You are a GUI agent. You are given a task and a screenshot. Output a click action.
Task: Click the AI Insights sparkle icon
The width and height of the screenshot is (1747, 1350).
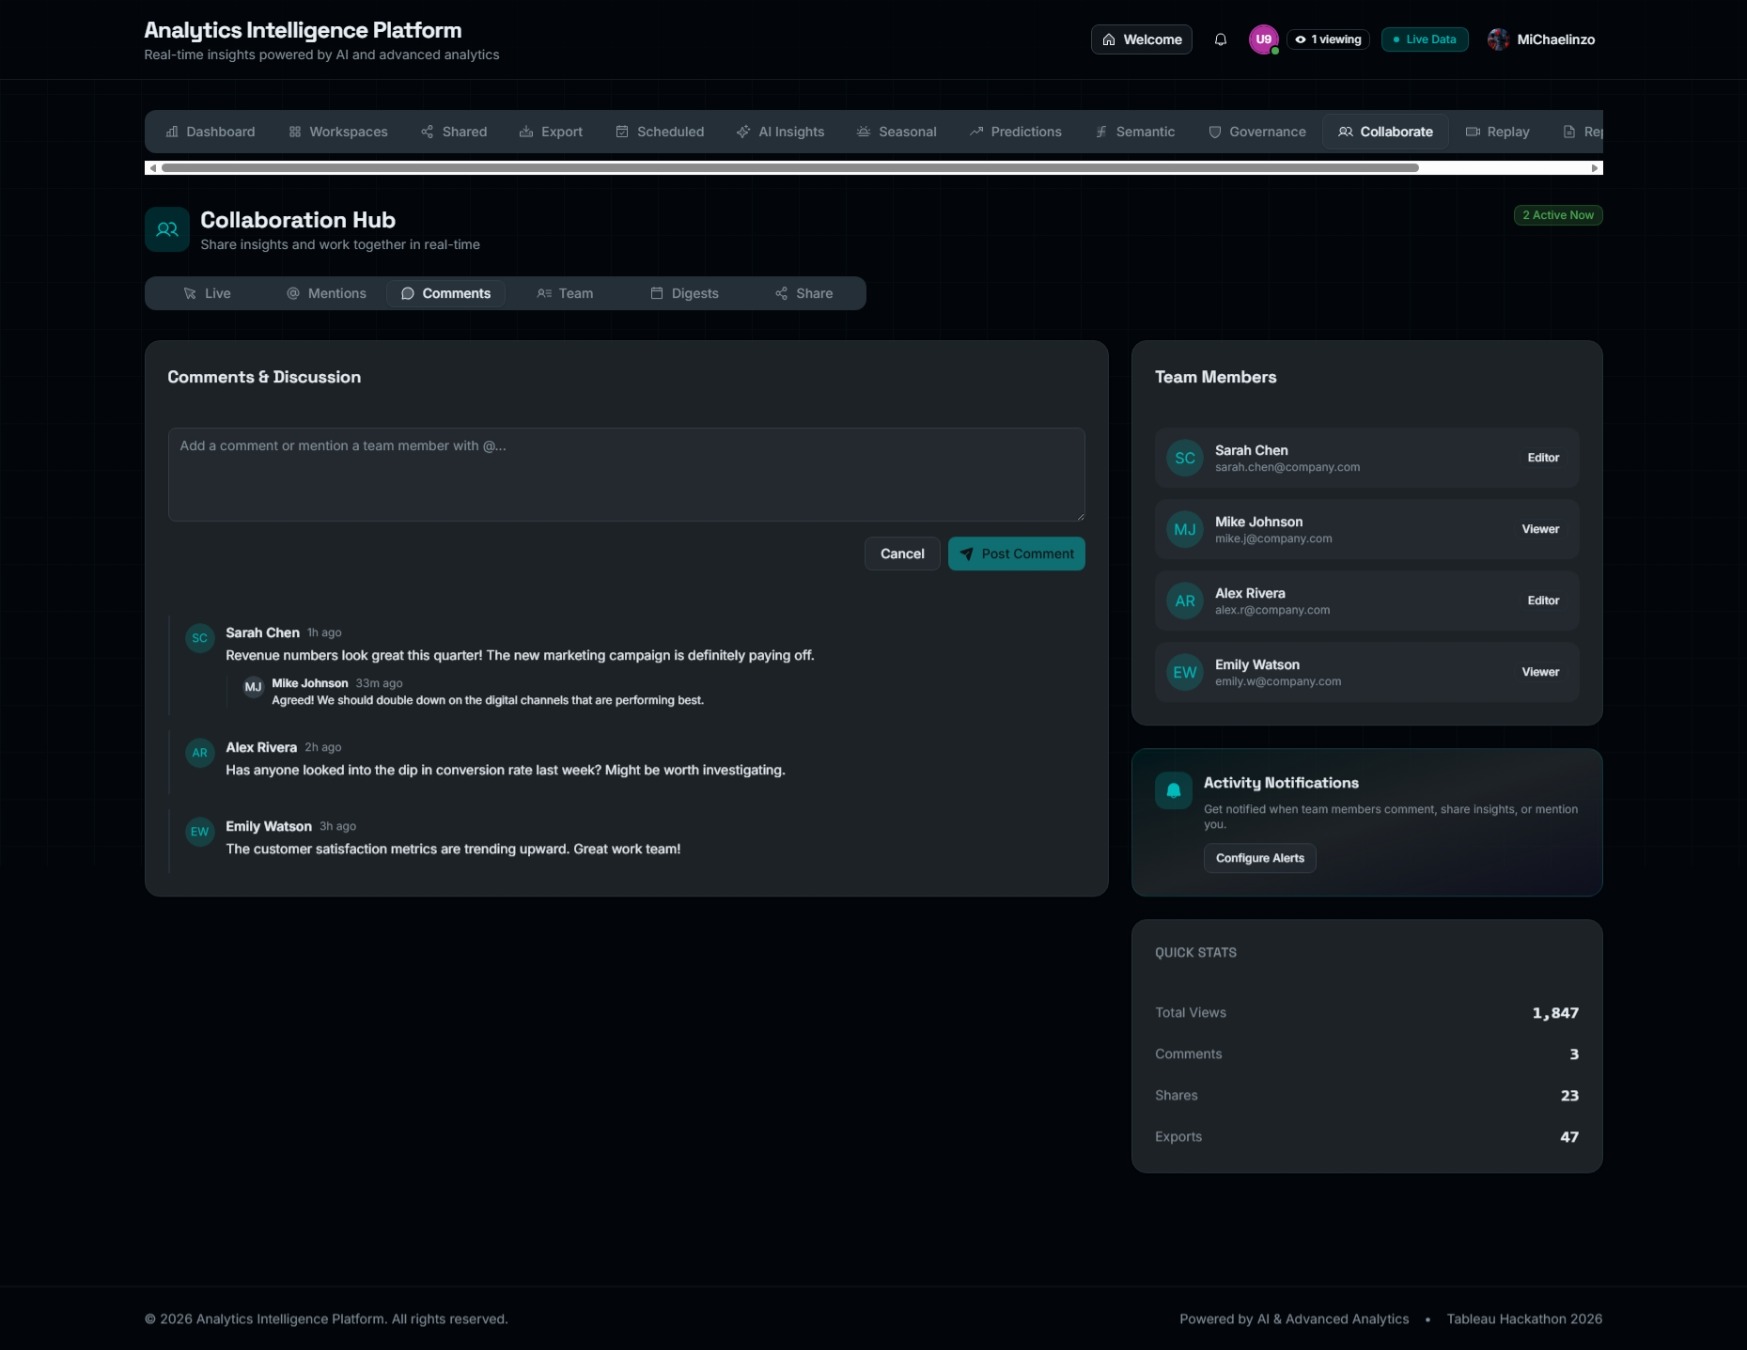point(743,132)
